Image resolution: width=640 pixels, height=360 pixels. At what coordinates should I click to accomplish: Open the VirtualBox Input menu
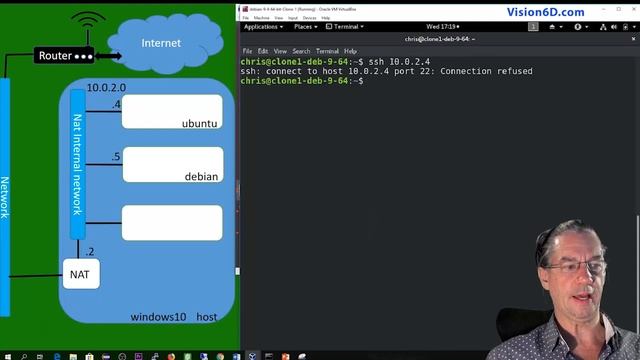293,18
